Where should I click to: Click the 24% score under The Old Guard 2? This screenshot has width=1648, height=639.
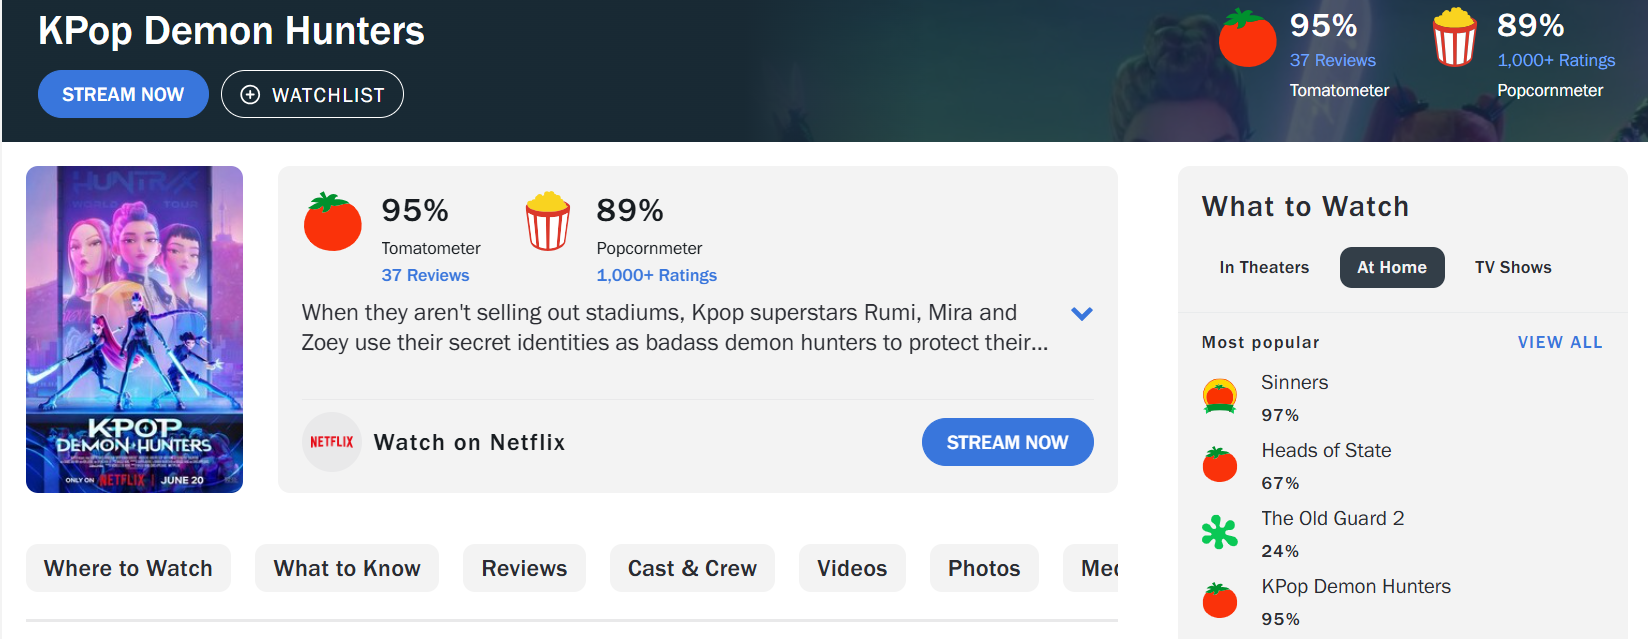1280,551
